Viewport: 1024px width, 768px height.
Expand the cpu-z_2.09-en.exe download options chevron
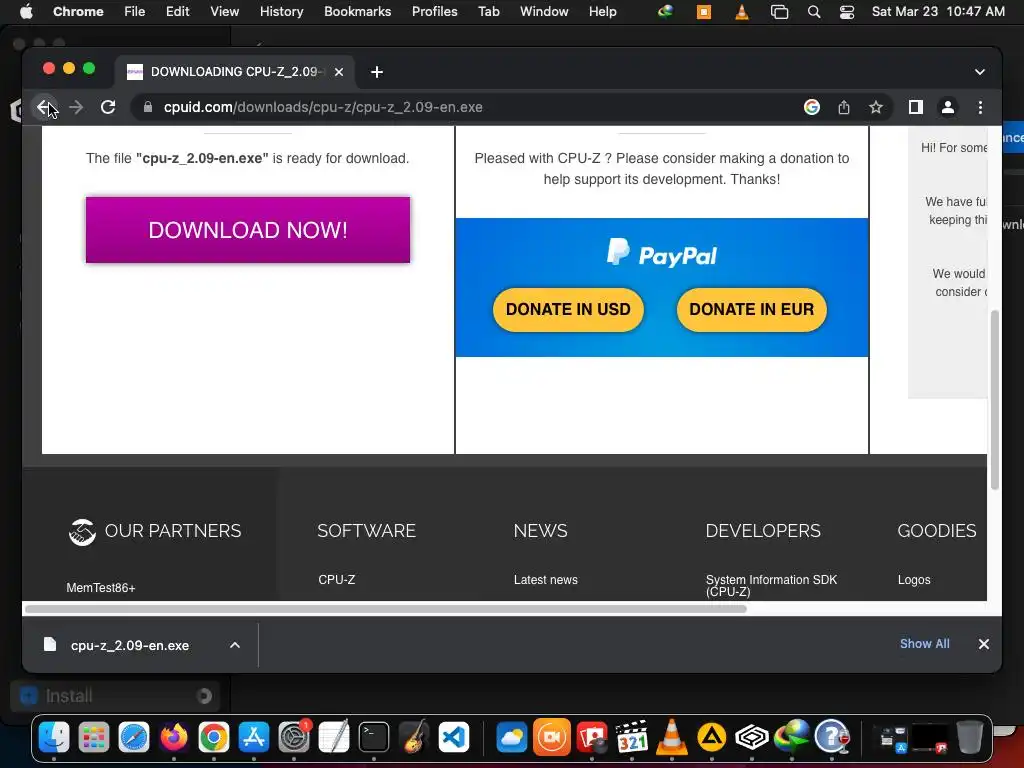pos(235,645)
